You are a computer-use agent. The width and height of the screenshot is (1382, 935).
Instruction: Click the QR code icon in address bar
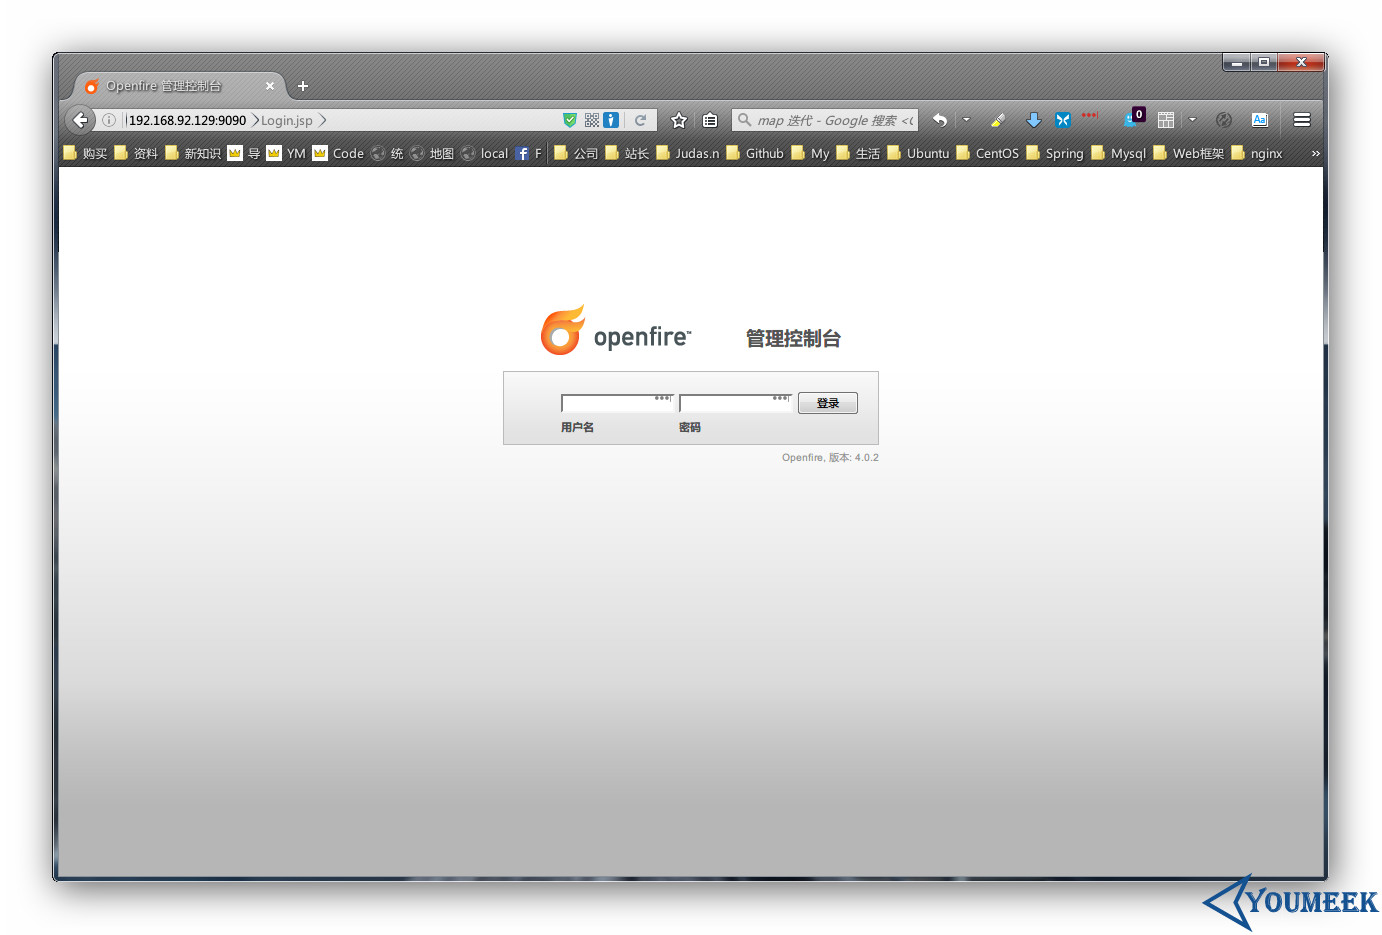[592, 120]
